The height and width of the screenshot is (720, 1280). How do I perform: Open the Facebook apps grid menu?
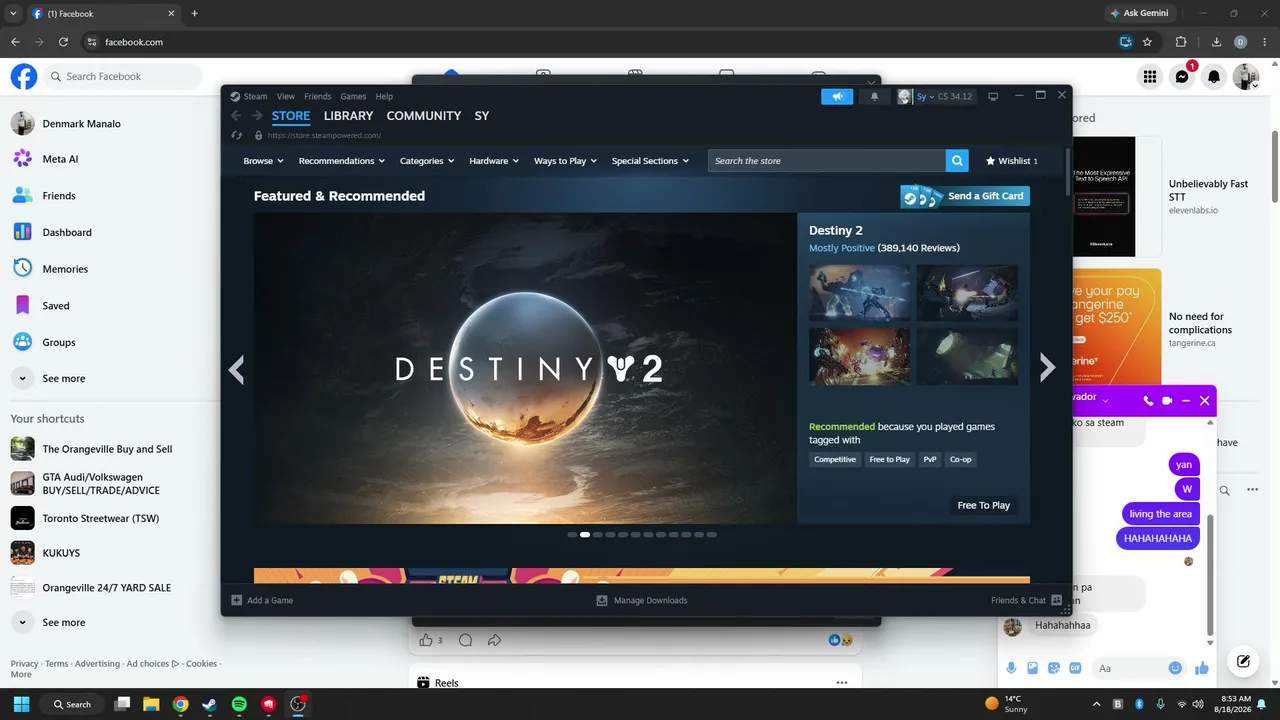click(x=1150, y=76)
